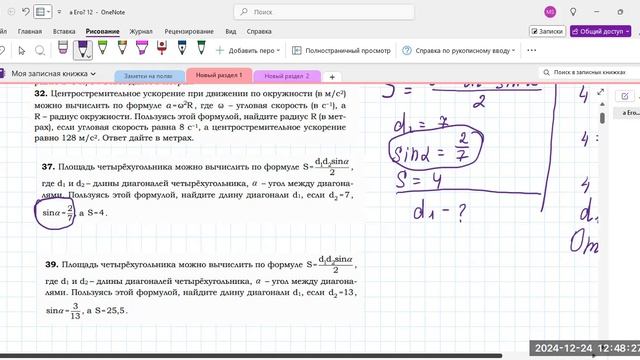Click the problem number 37 heading
640x360 pixels.
click(48, 167)
